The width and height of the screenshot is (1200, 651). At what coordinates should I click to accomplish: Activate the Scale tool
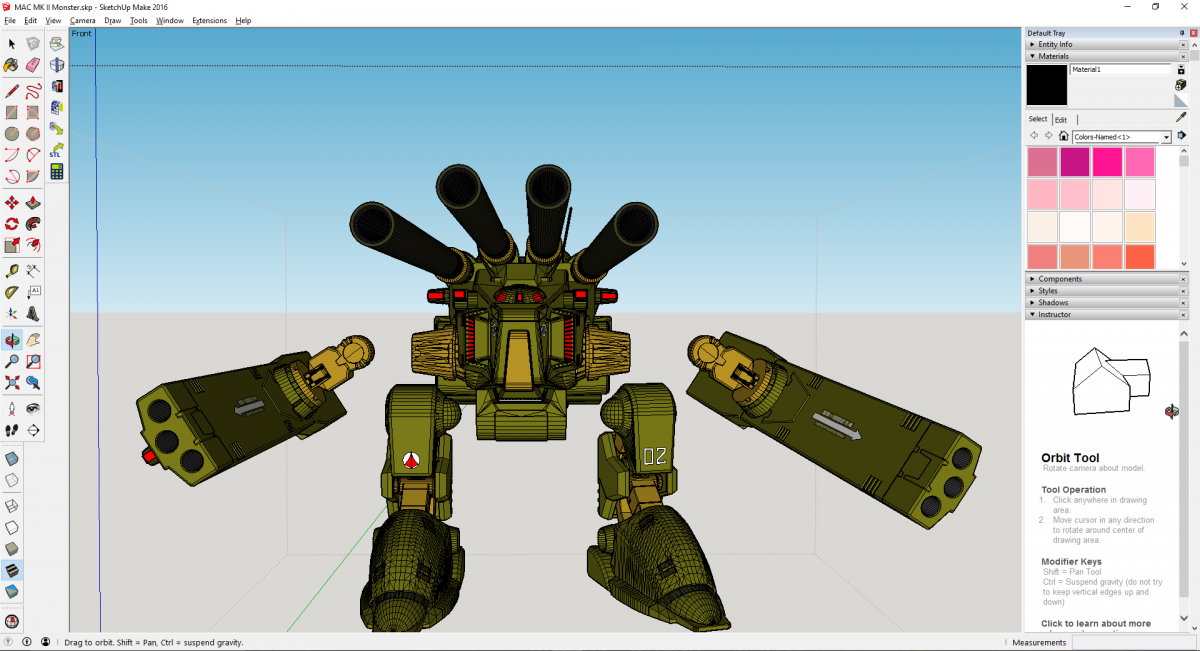tap(12, 245)
